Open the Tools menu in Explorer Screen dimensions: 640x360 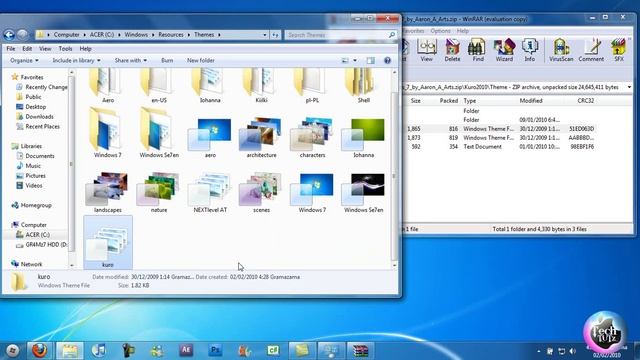(x=65, y=49)
